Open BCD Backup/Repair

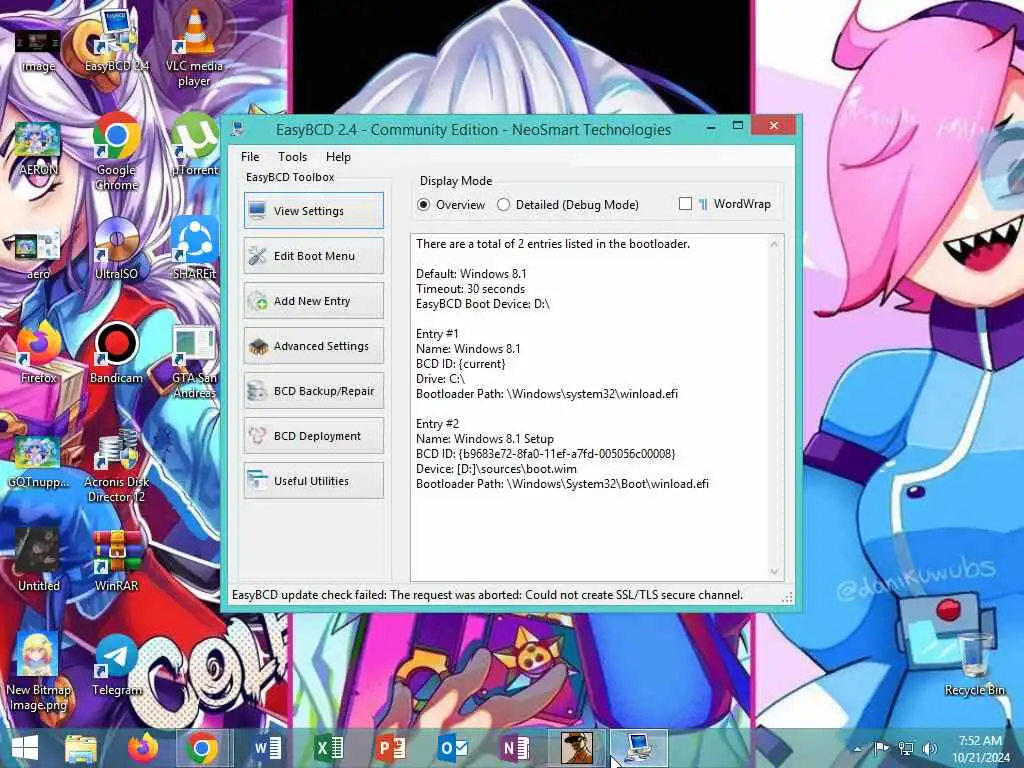click(313, 391)
